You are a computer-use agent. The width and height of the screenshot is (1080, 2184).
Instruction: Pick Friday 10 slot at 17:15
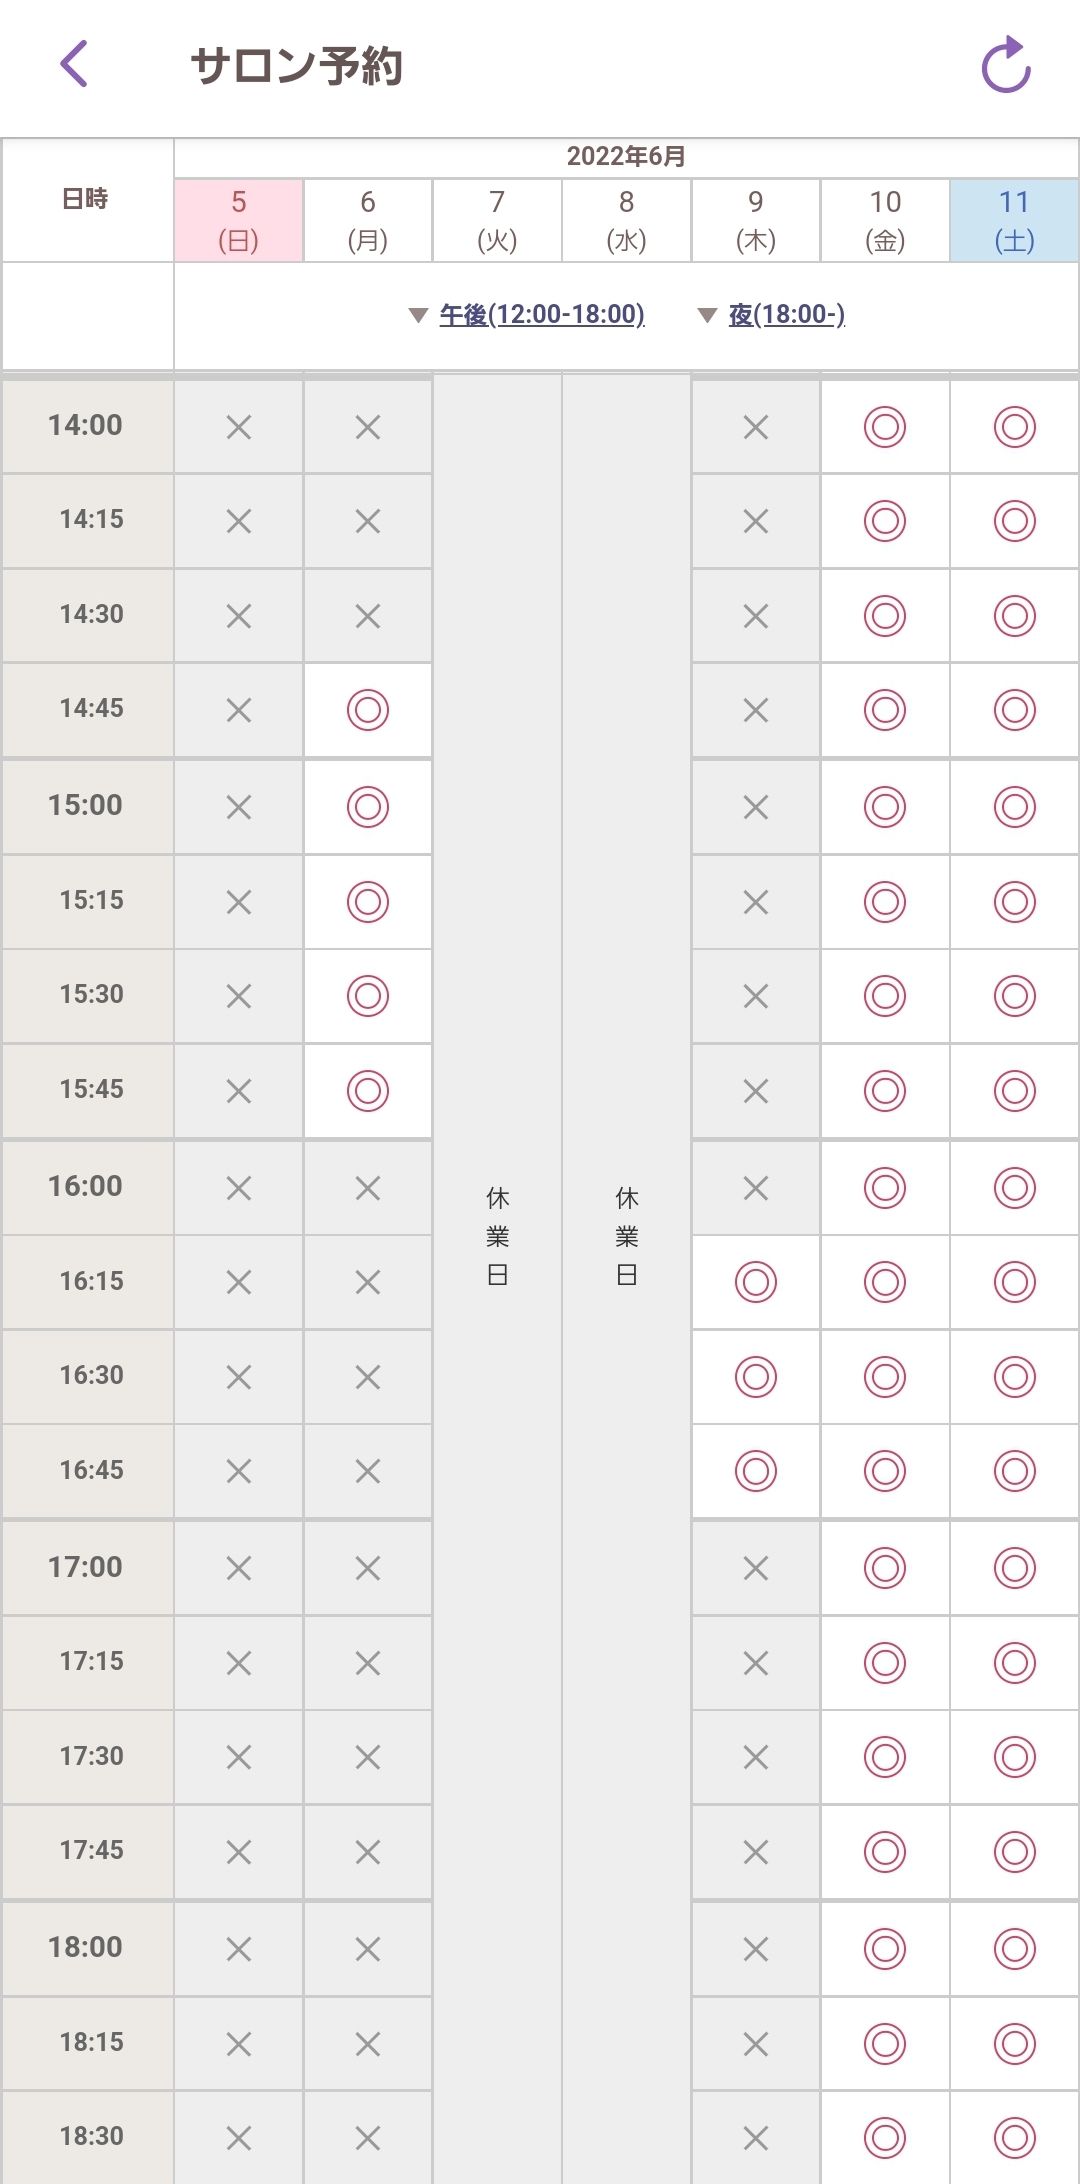tap(885, 1663)
